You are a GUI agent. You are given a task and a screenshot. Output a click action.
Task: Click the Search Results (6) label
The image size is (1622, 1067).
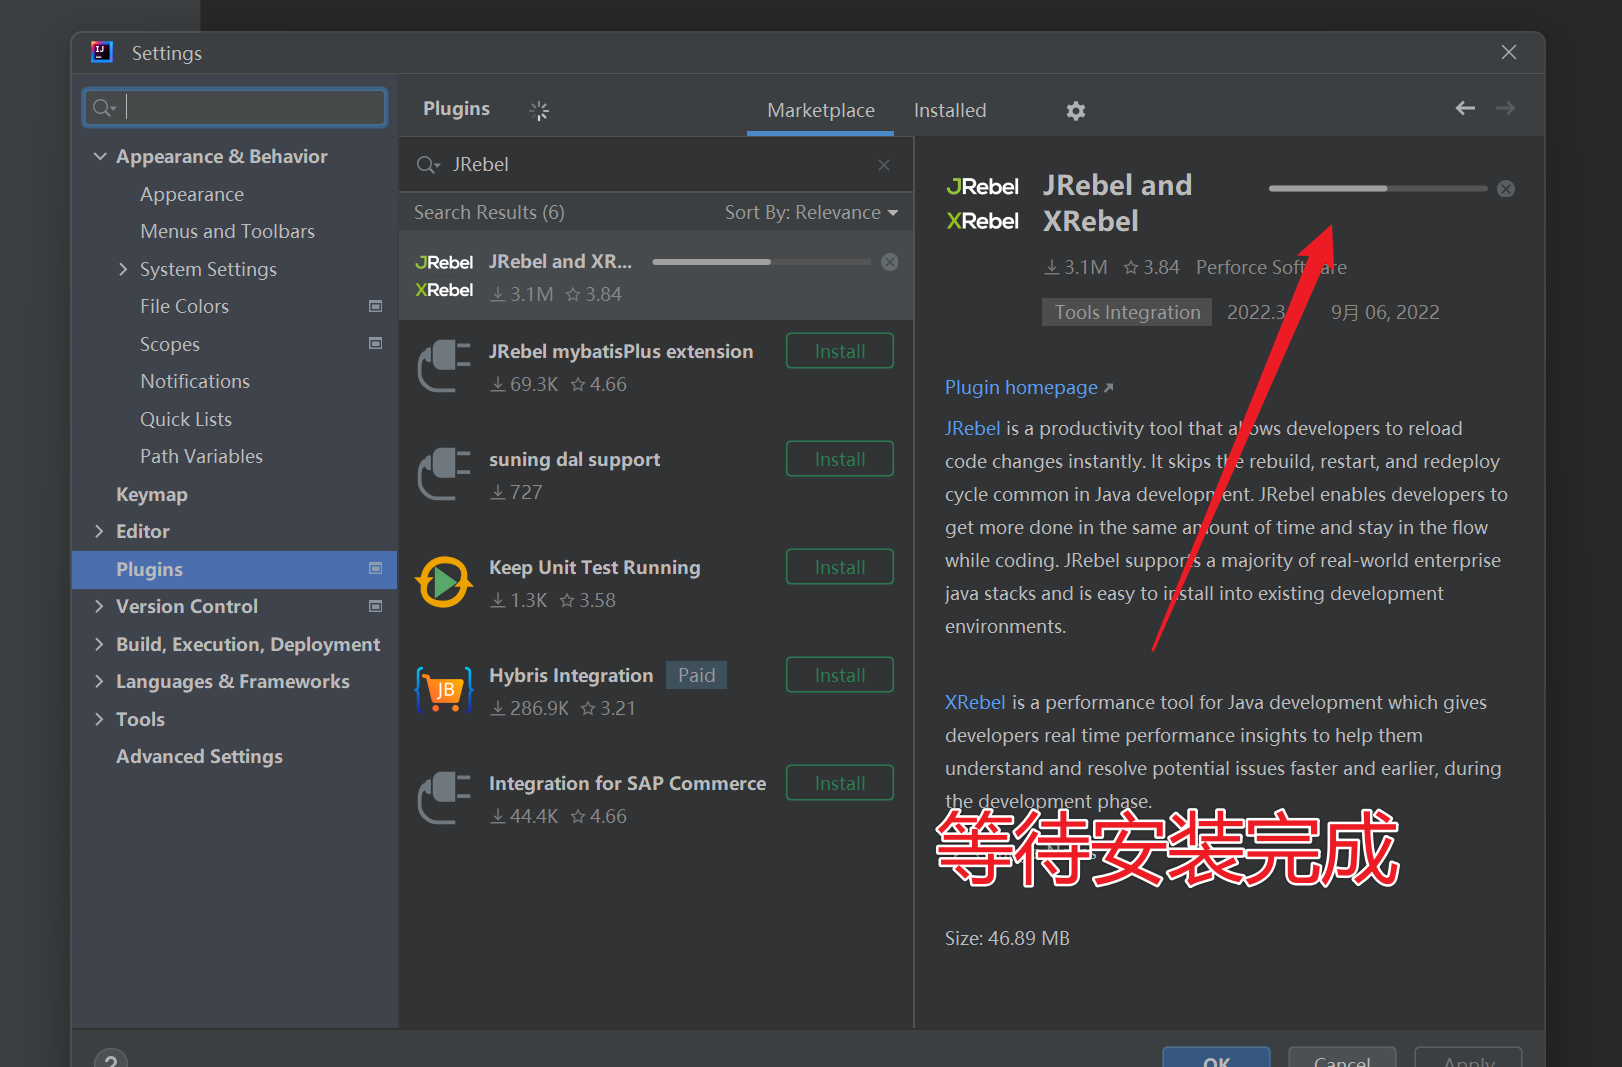coord(489,212)
